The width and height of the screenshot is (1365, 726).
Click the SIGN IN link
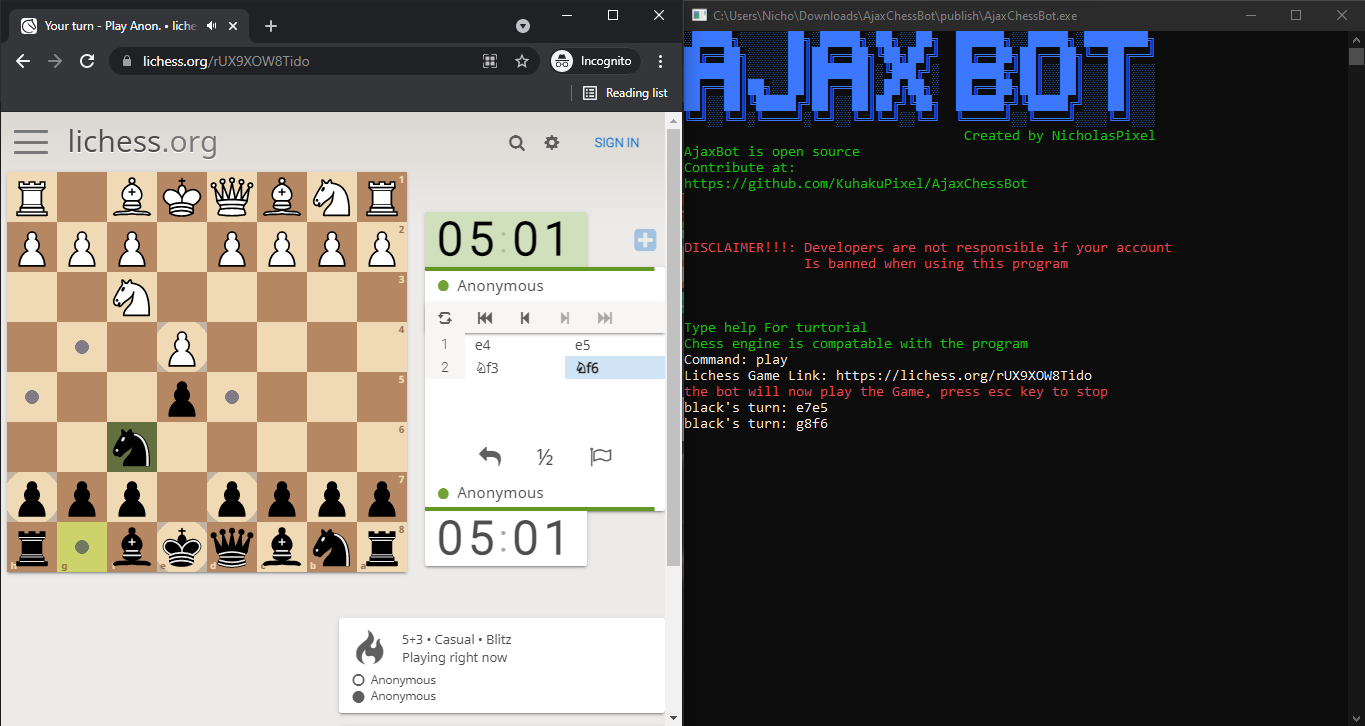[616, 143]
